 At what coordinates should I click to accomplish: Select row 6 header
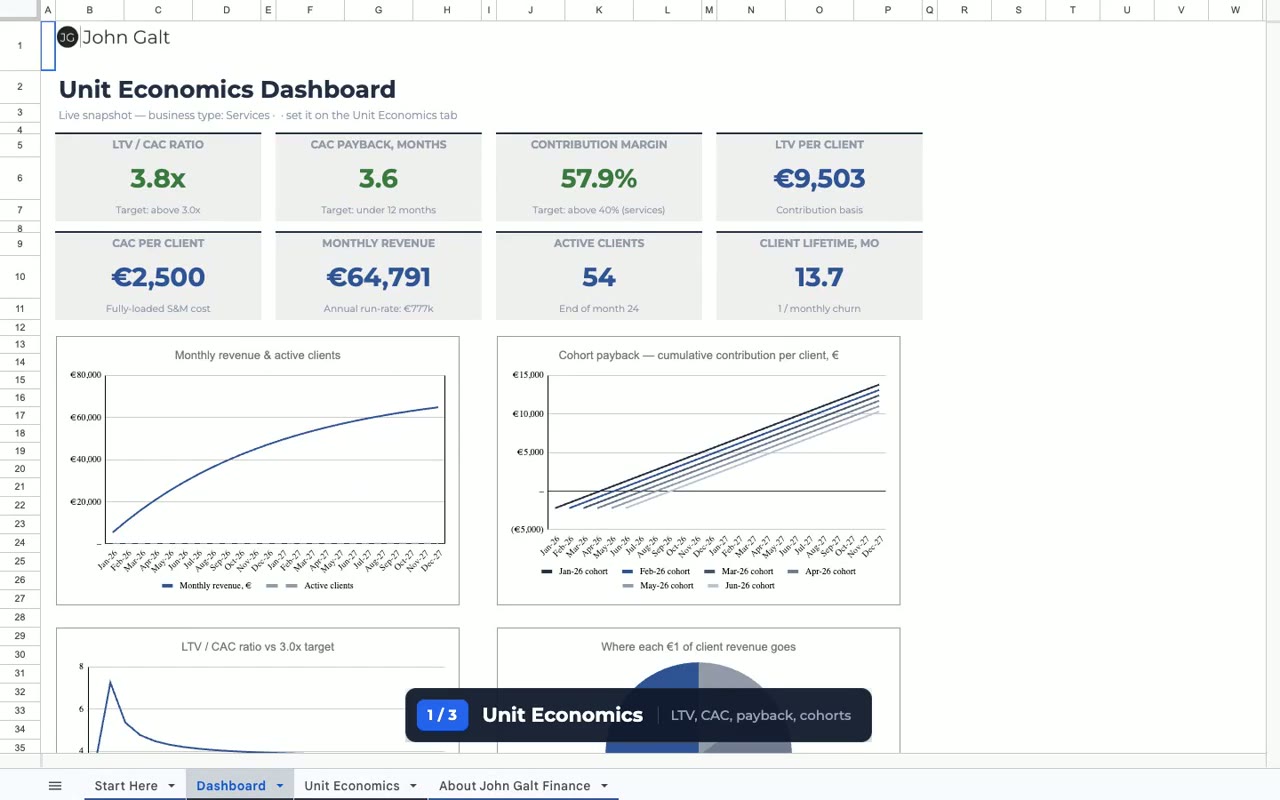point(20,178)
